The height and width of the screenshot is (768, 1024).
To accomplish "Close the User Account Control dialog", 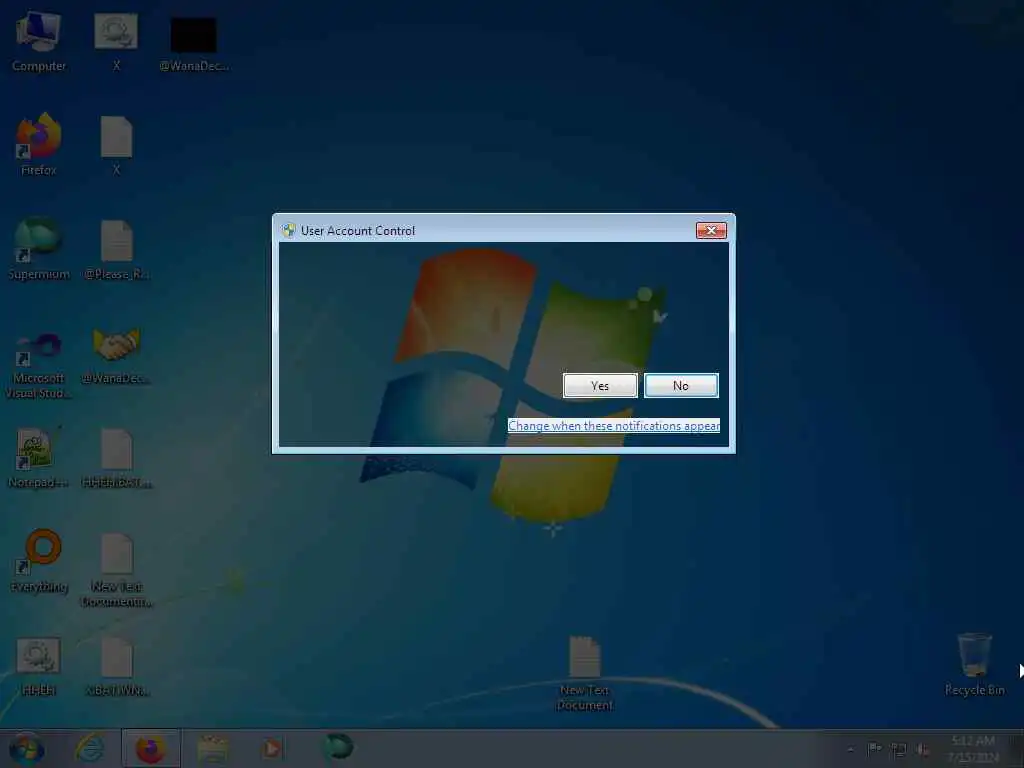I will tap(711, 231).
